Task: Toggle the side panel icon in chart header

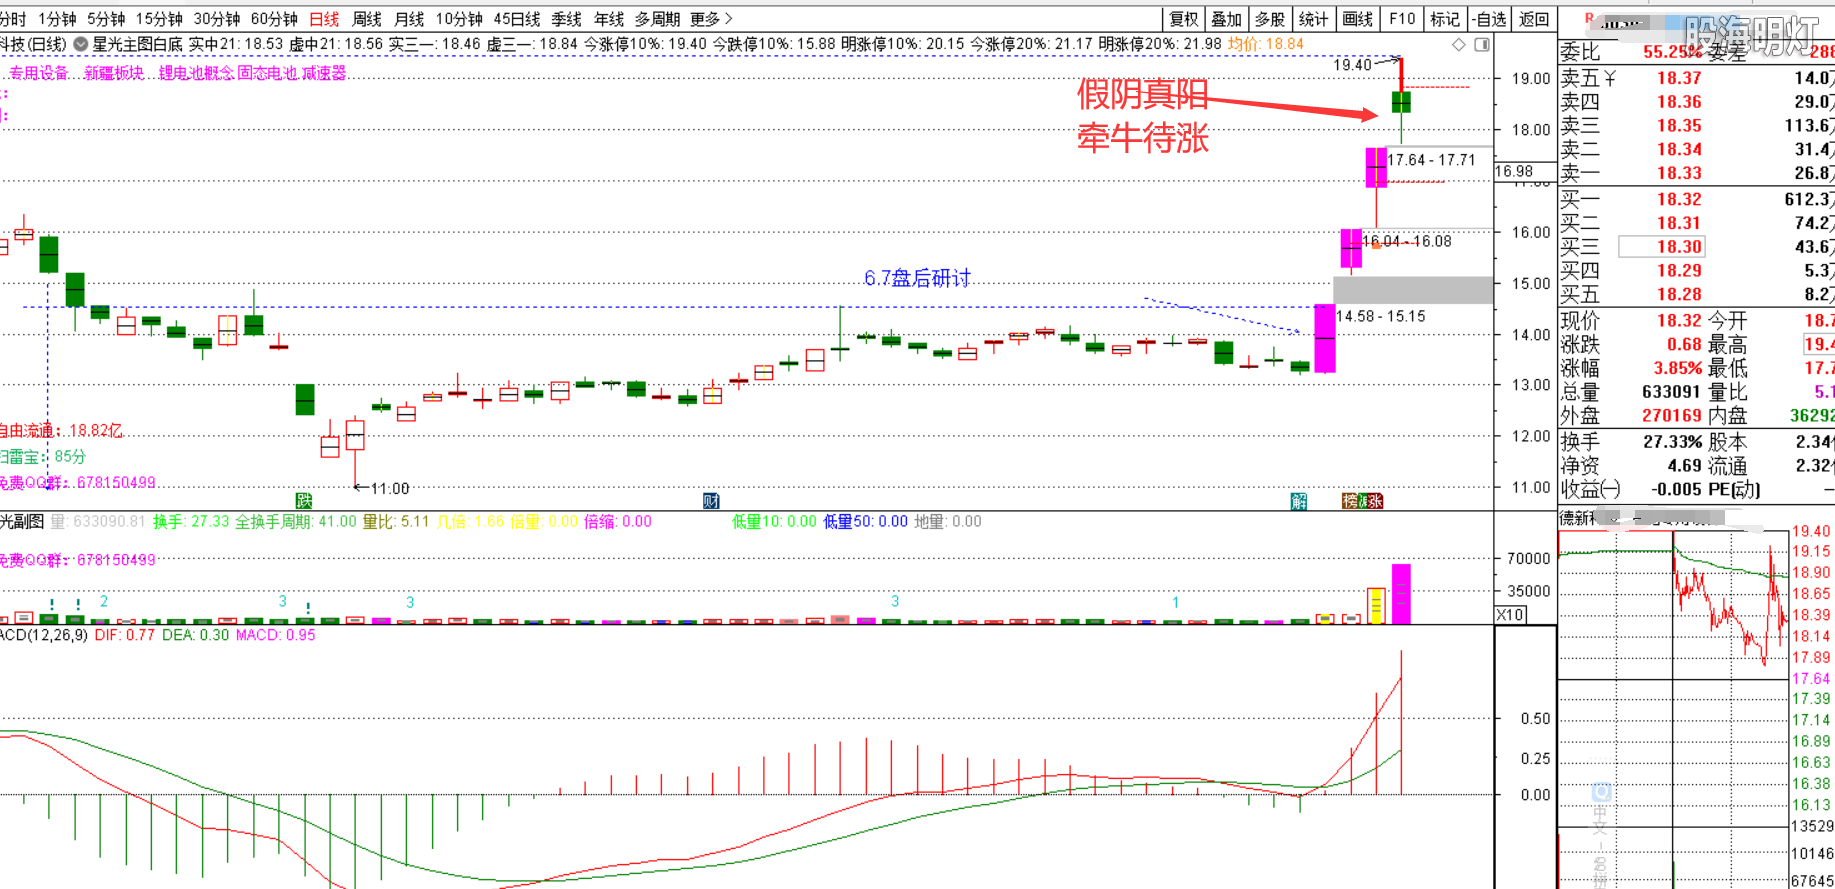Action: pos(1482,44)
